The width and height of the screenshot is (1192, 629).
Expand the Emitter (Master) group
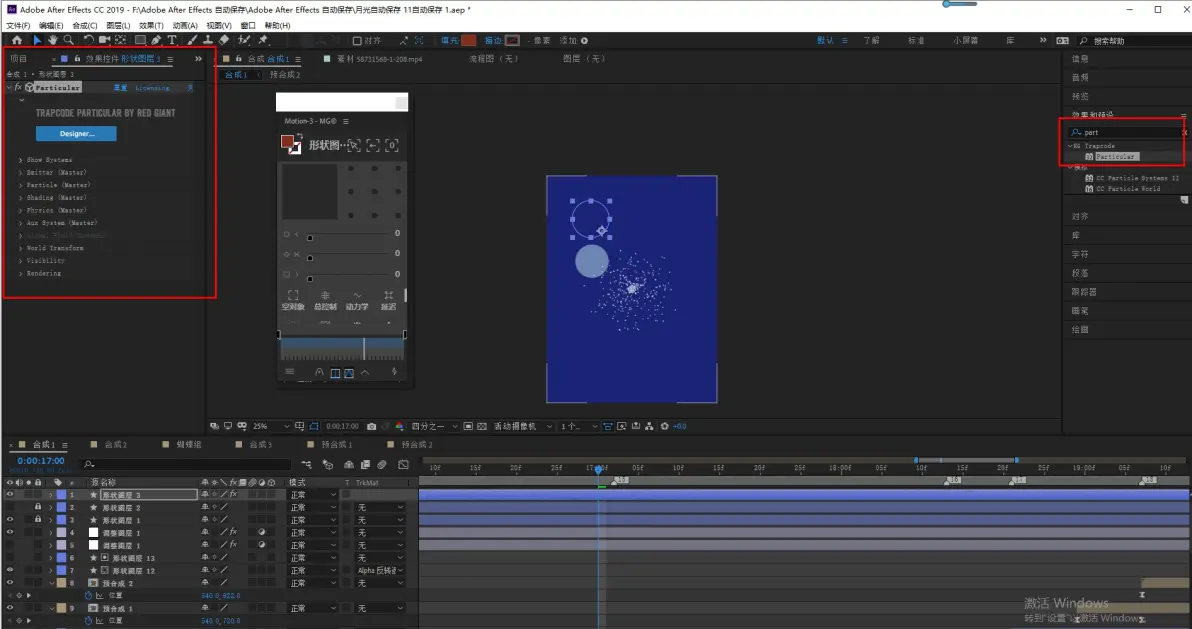[21, 173]
